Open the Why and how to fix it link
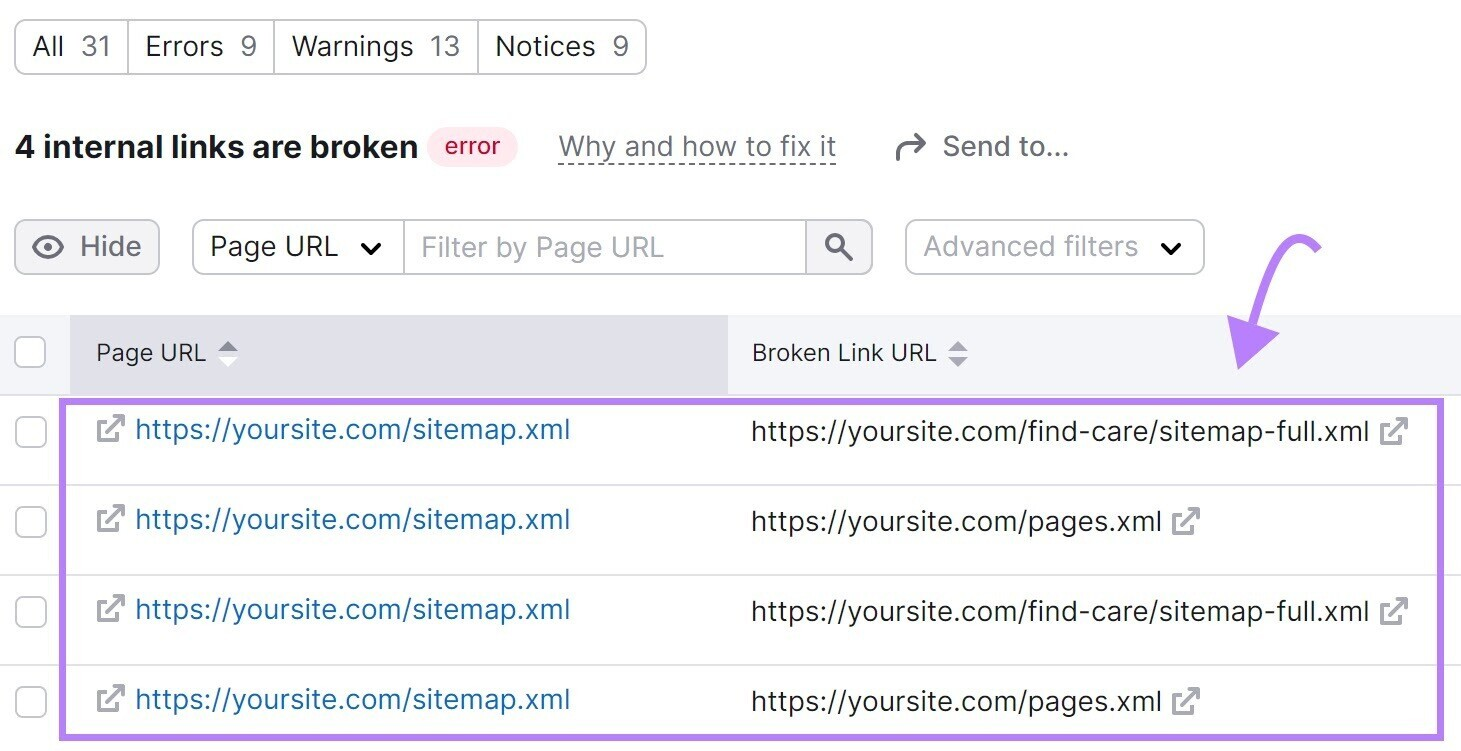The height and width of the screenshot is (751, 1461). click(x=696, y=146)
